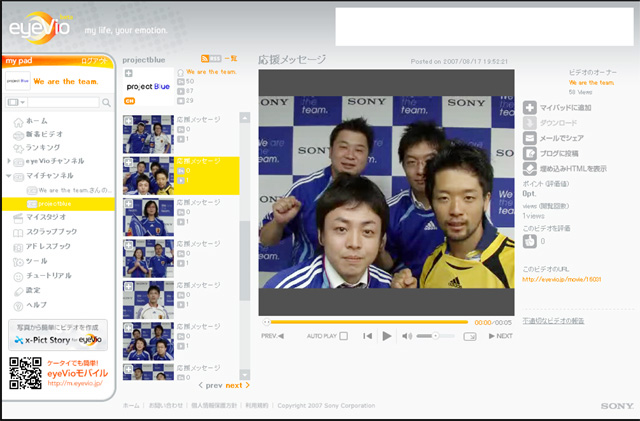
Task: Toggle fullscreen mode button in player
Action: pos(470,336)
